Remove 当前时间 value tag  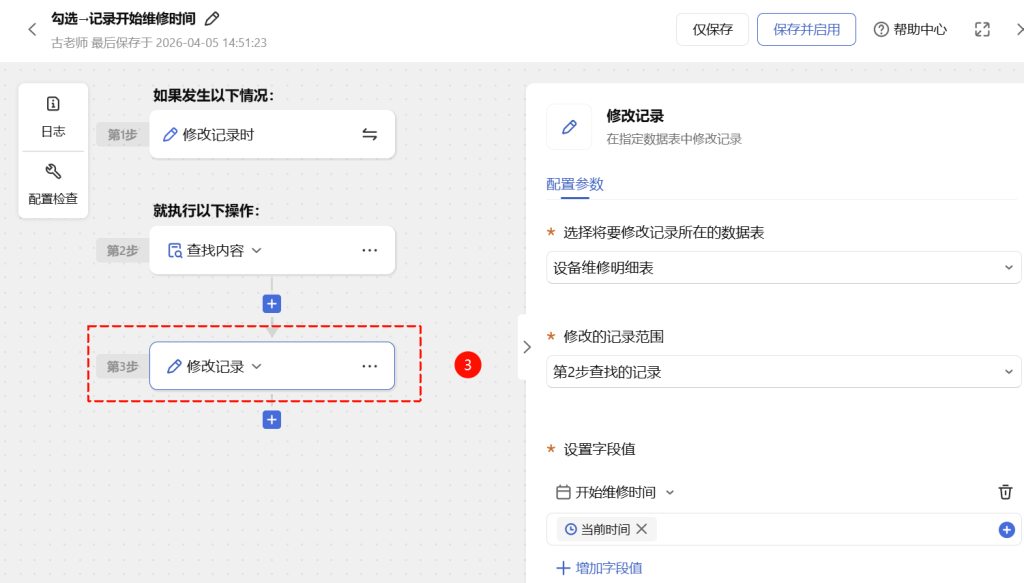coord(641,529)
